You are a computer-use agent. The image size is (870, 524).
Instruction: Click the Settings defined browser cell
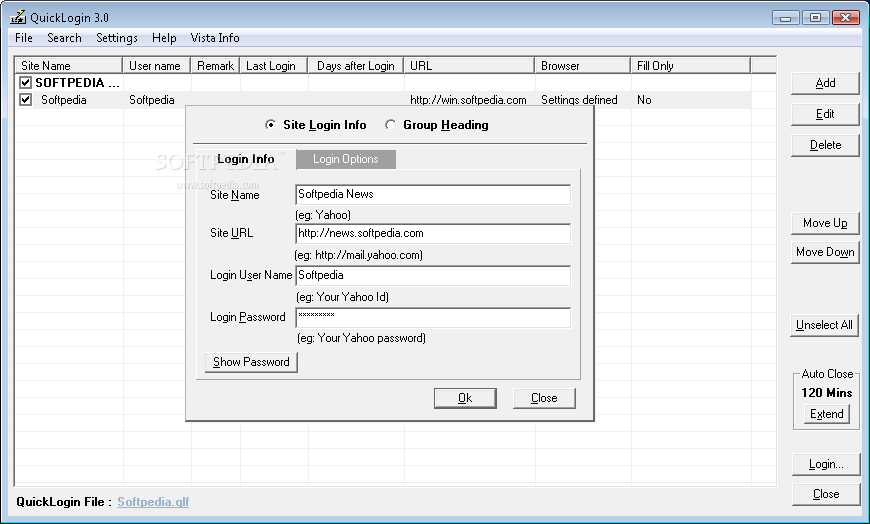point(579,100)
